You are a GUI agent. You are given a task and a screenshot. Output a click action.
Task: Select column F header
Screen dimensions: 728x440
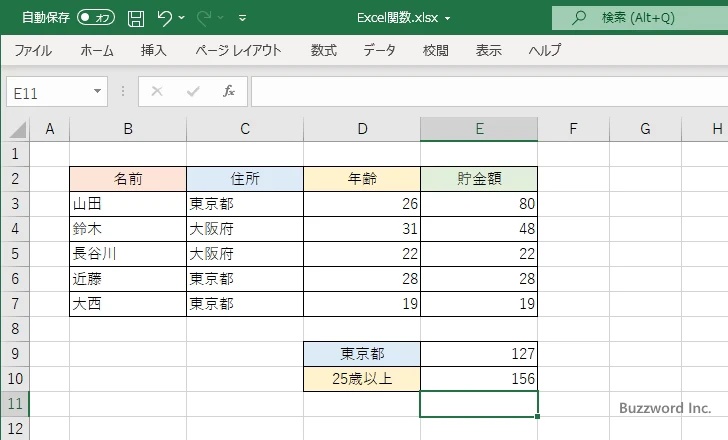pyautogui.click(x=573, y=129)
